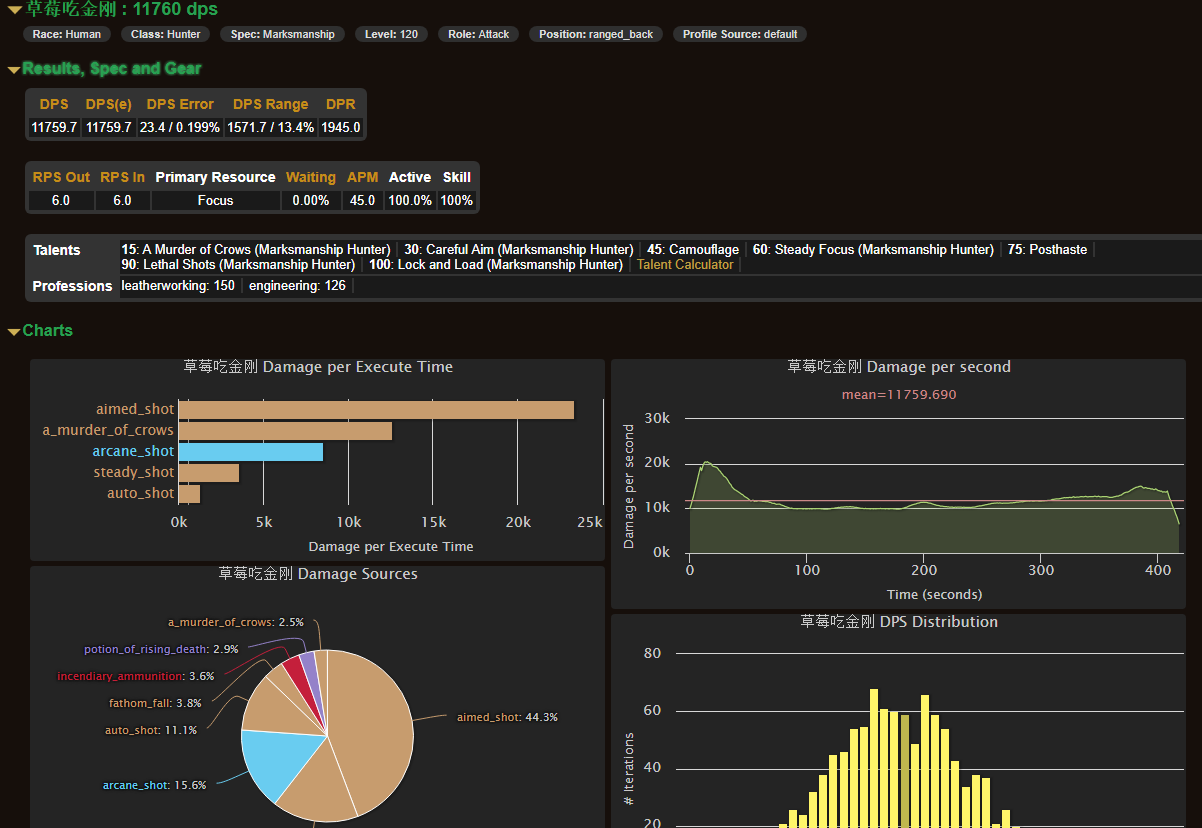Viewport: 1202px width, 828px height.
Task: Click the DPS Error column header
Action: click(x=180, y=104)
